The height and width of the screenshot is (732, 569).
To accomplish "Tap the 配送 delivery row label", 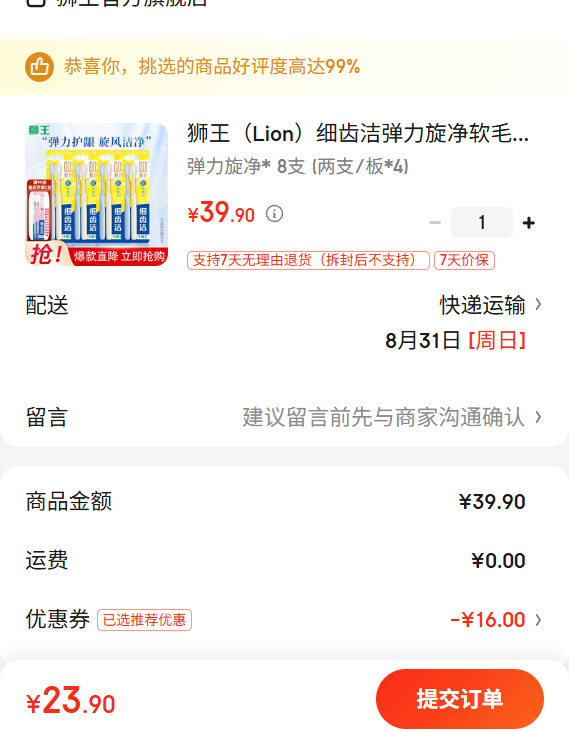I will click(x=47, y=305).
